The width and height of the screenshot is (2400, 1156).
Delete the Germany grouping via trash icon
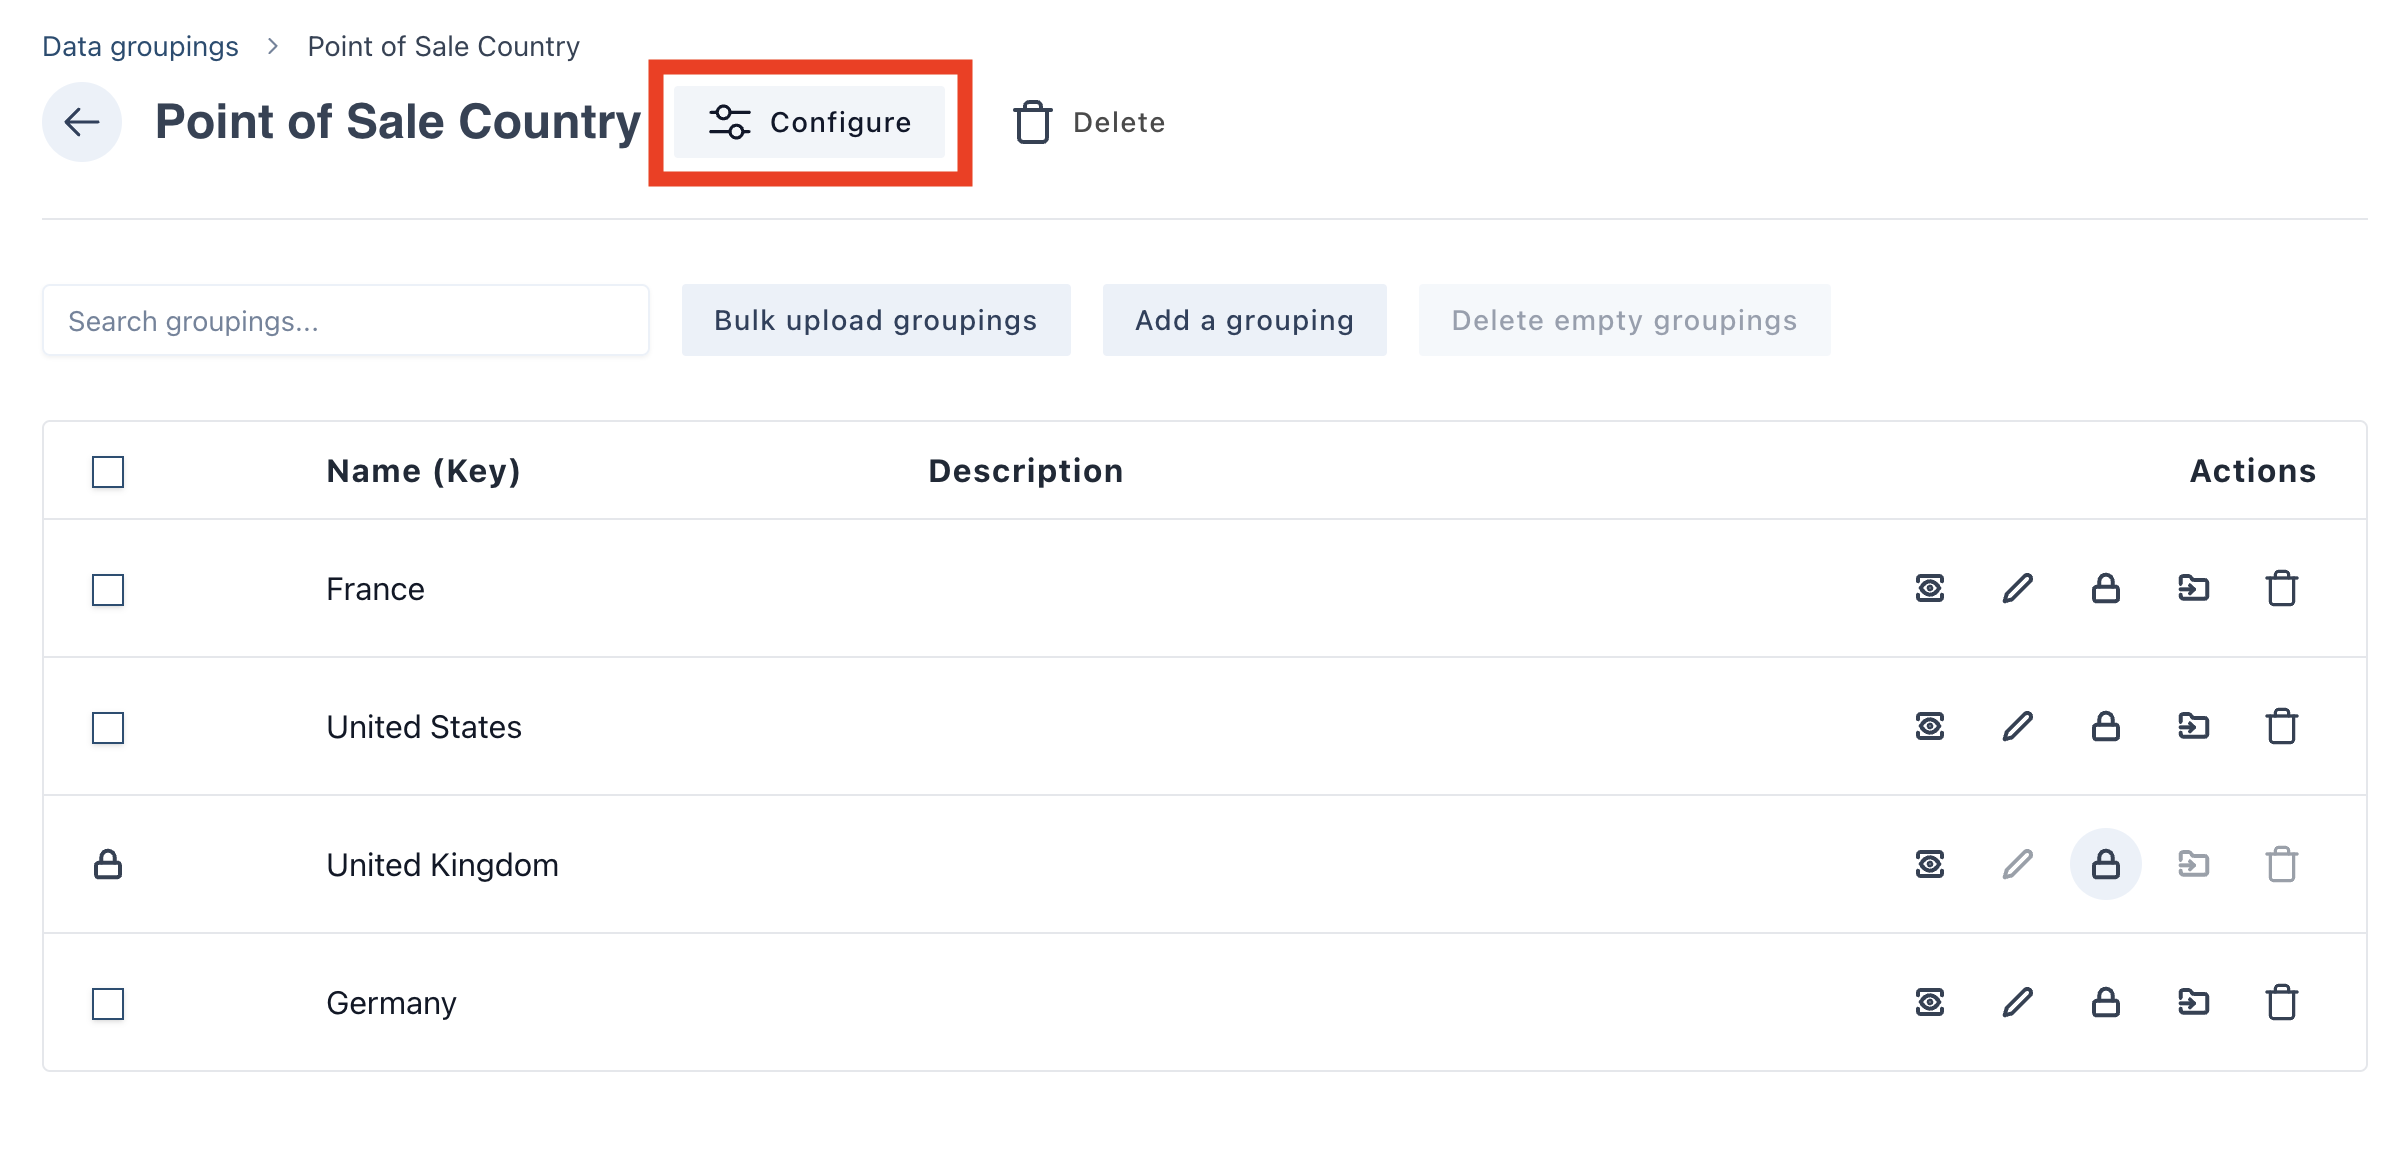point(2282,1003)
